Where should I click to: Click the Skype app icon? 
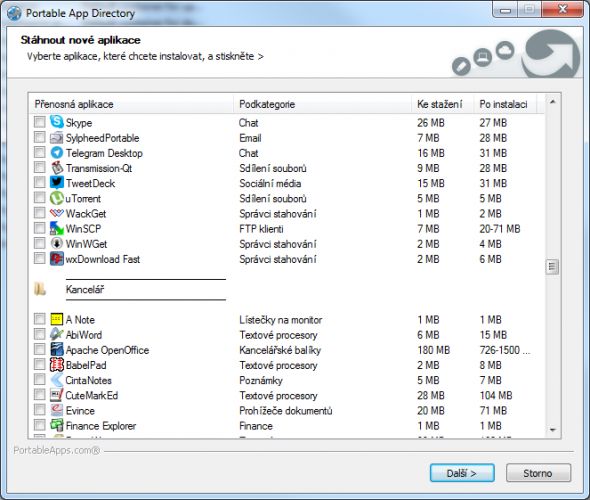click(56, 122)
